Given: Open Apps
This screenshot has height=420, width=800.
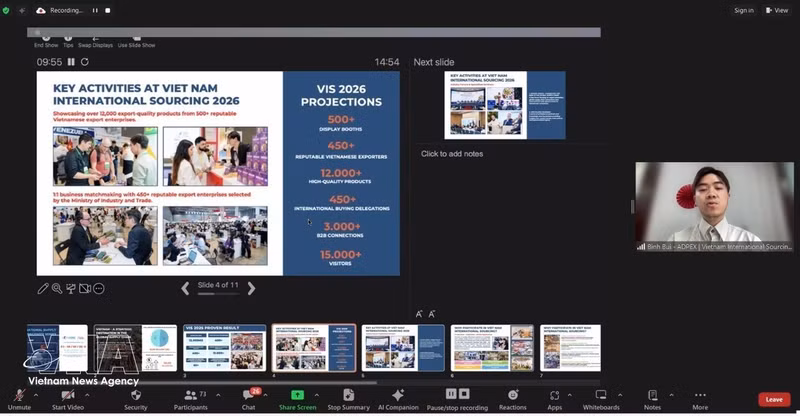Looking at the screenshot, I should point(555,400).
